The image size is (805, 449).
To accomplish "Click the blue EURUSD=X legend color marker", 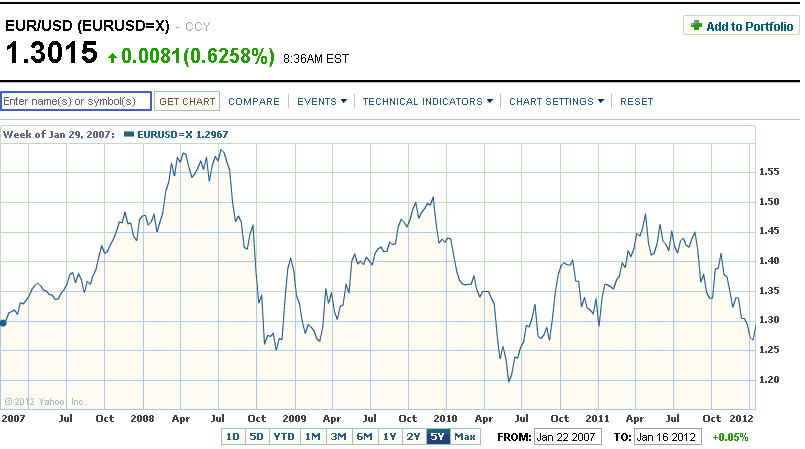I will pos(129,134).
